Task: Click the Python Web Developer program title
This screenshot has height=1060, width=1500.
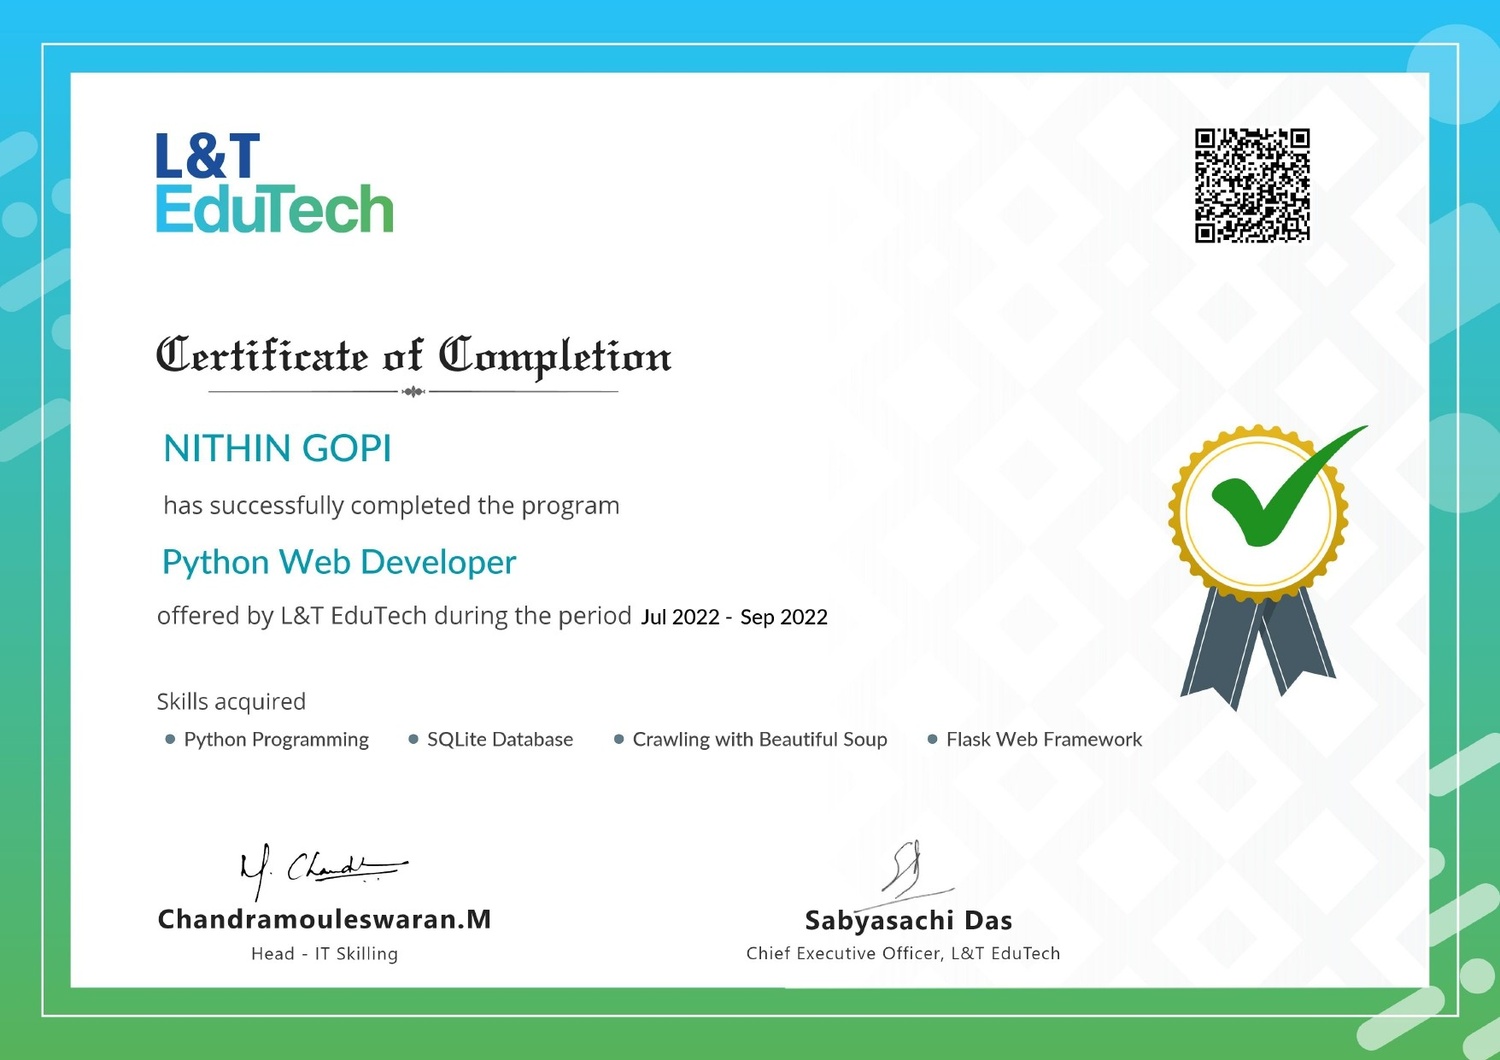Action: point(339,562)
